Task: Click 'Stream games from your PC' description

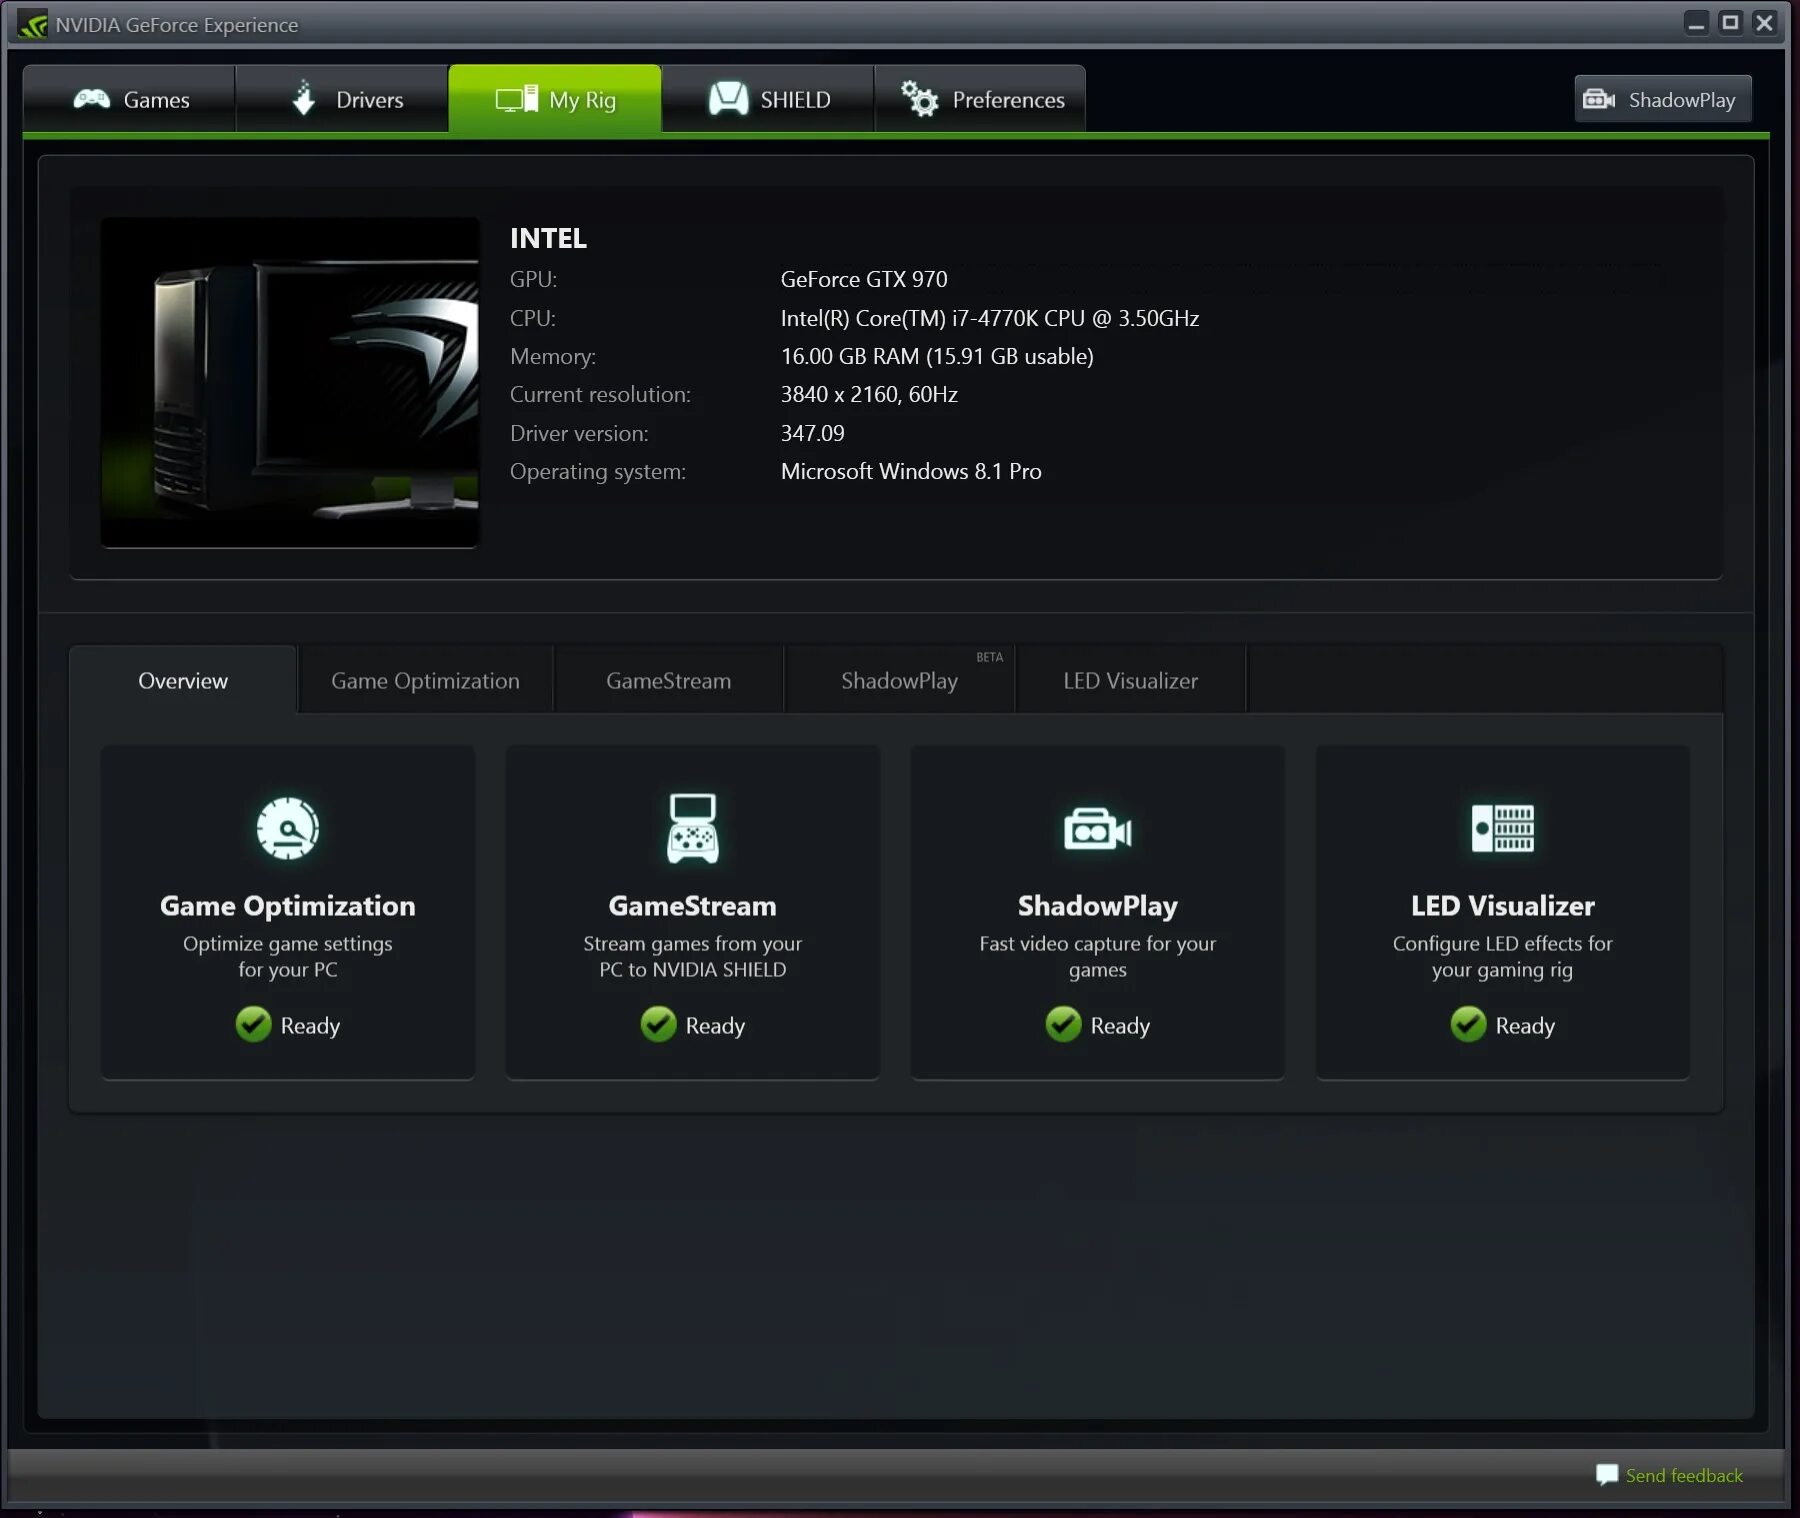Action: (692, 957)
